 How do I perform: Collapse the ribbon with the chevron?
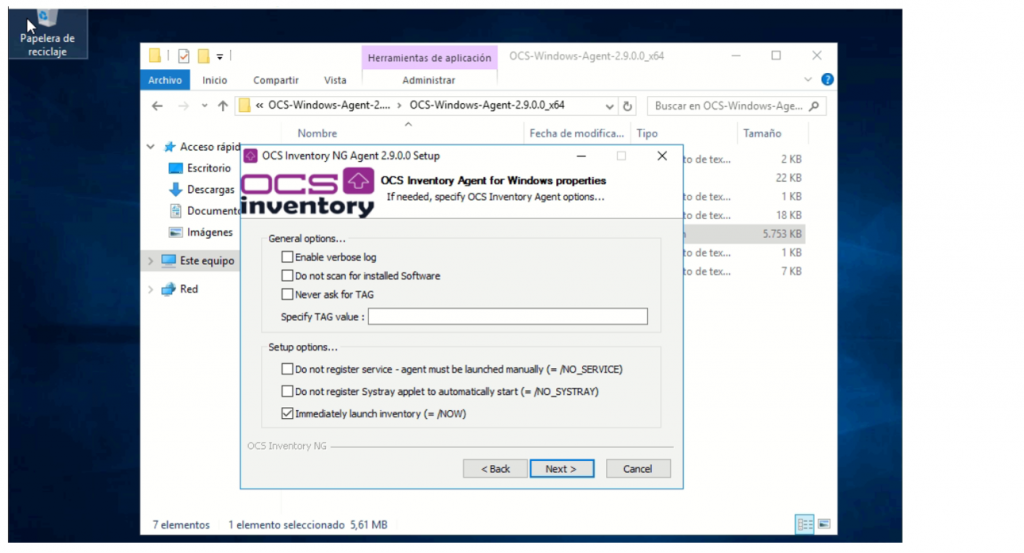808,80
